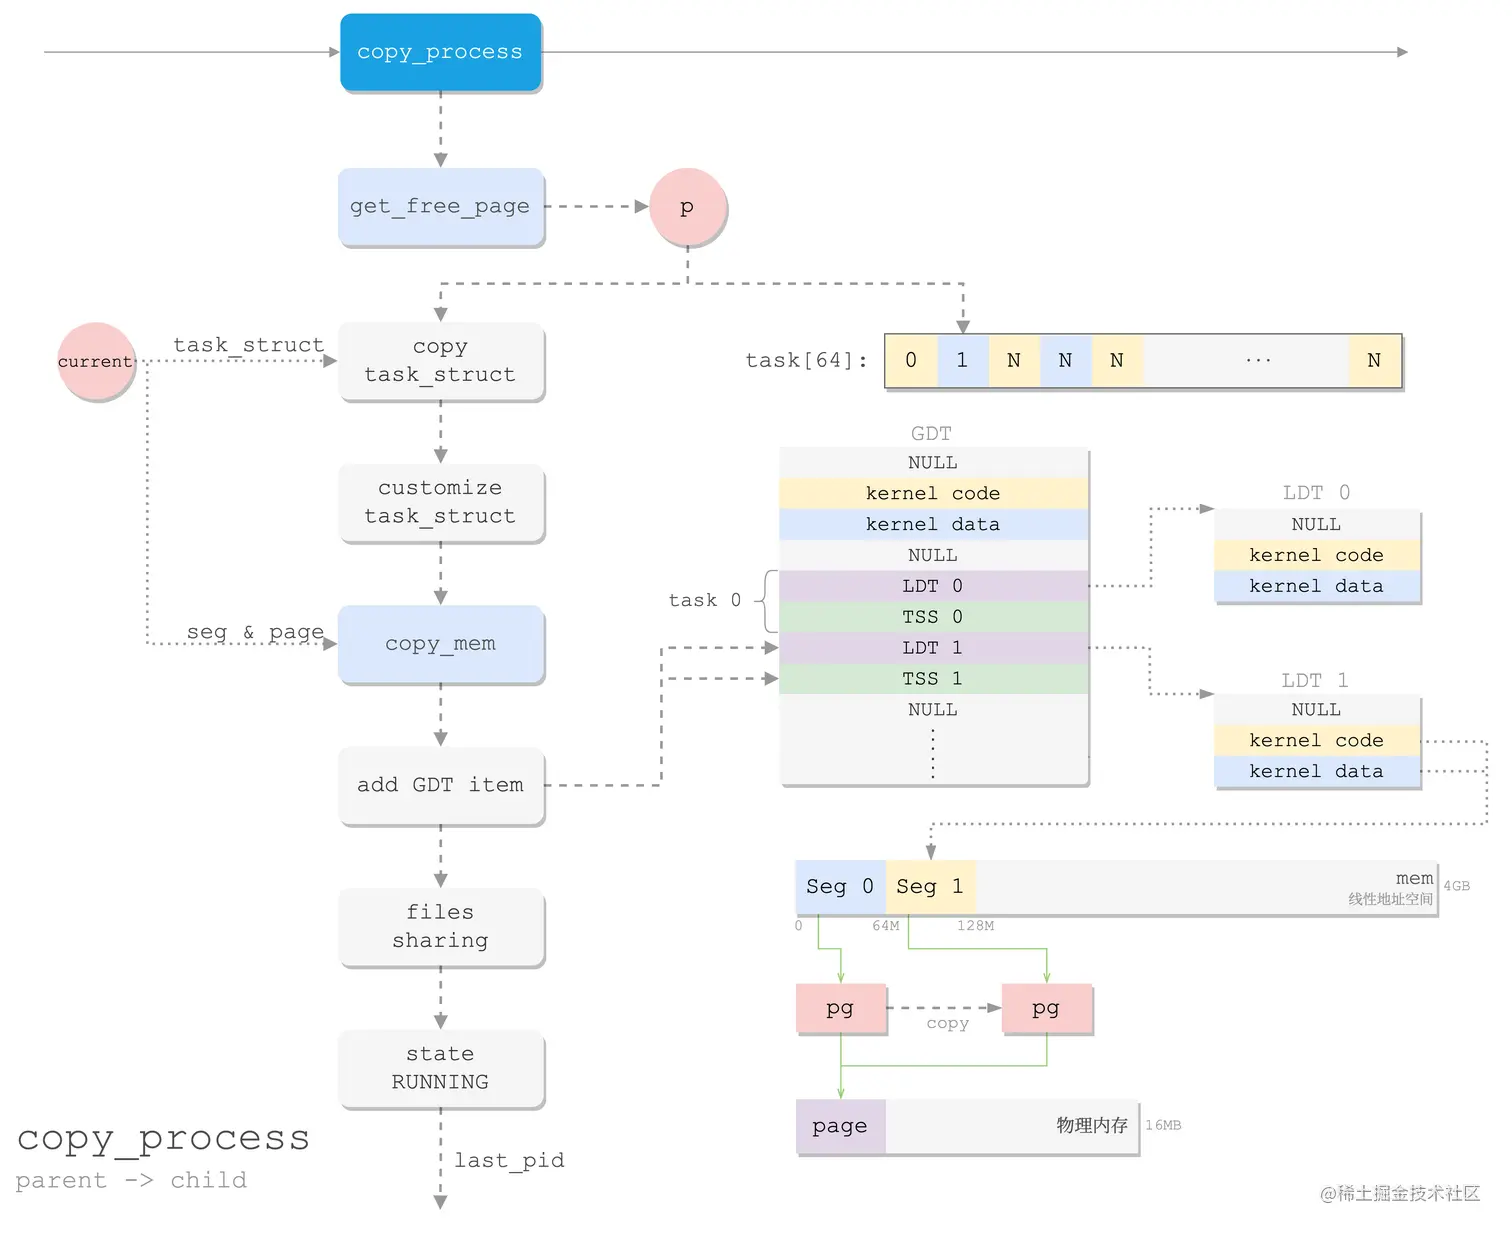Click the task_struct arrow label
This screenshot has width=1512, height=1235.
click(249, 345)
